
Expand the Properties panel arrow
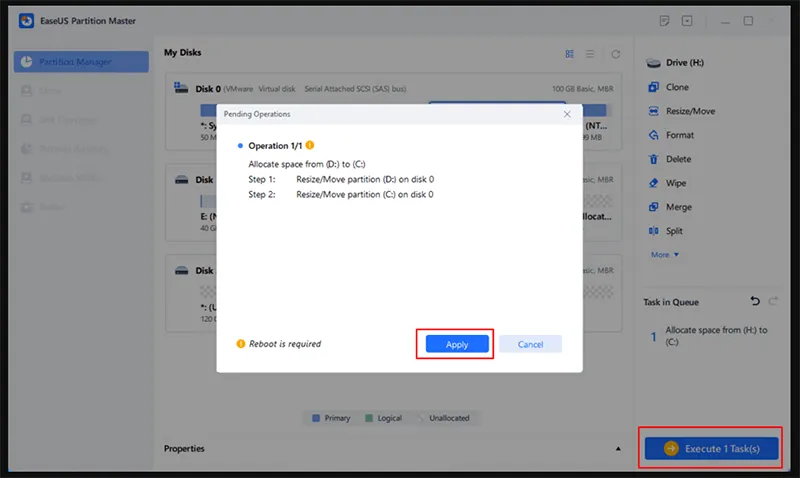pyautogui.click(x=618, y=449)
